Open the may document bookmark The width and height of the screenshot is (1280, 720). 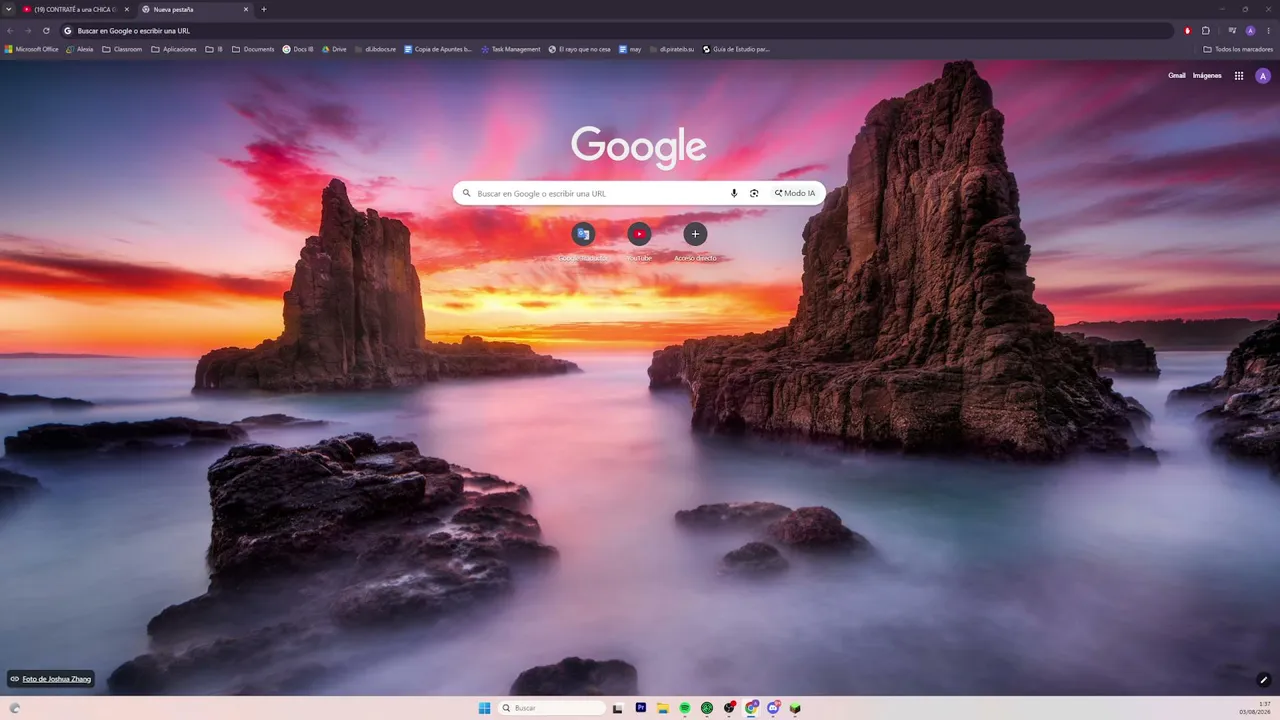630,49
